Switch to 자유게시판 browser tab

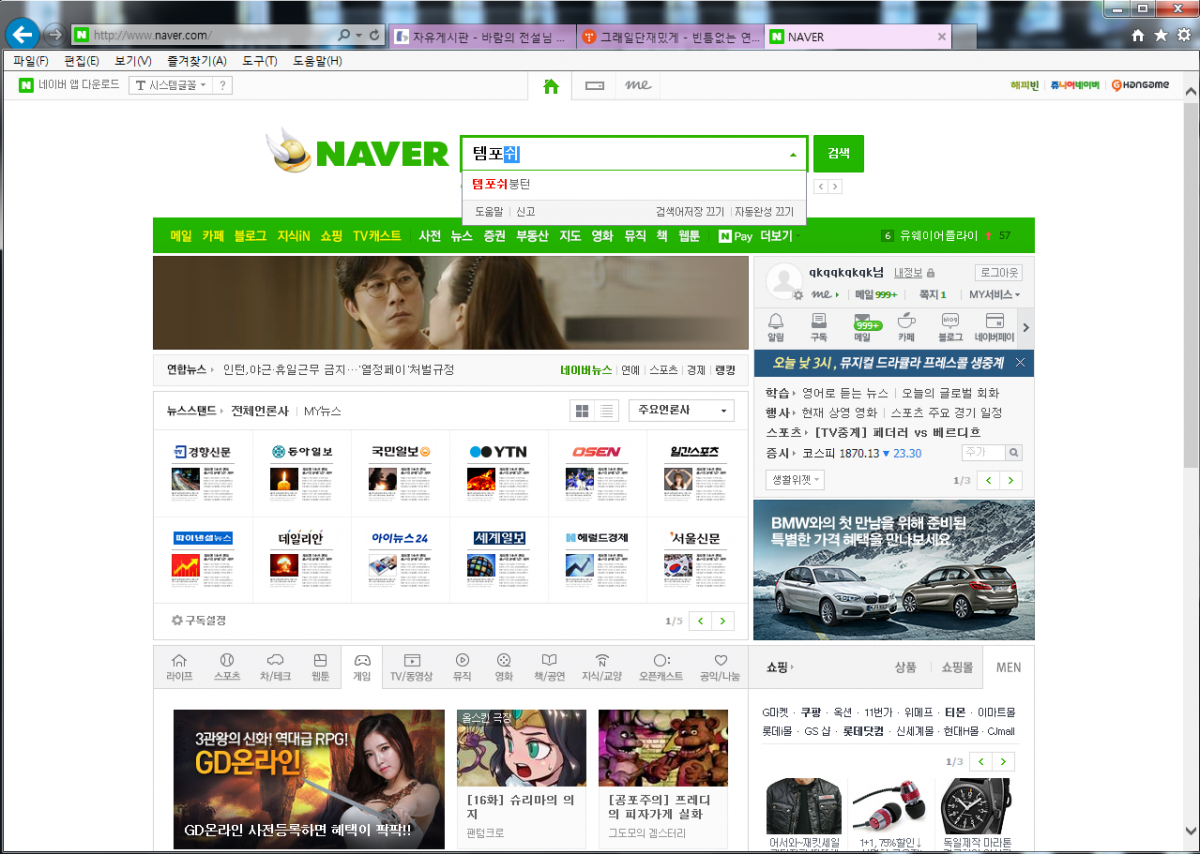pyautogui.click(x=481, y=37)
